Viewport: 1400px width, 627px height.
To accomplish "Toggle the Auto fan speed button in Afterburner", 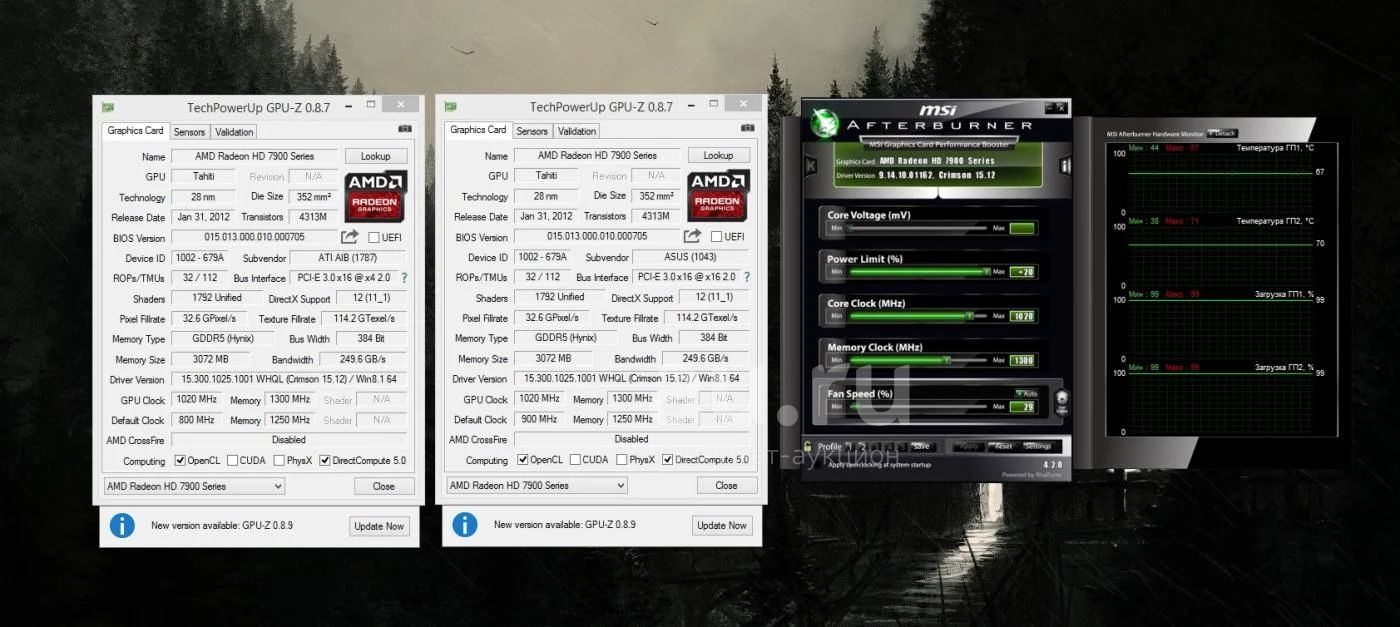I will coord(1026,394).
